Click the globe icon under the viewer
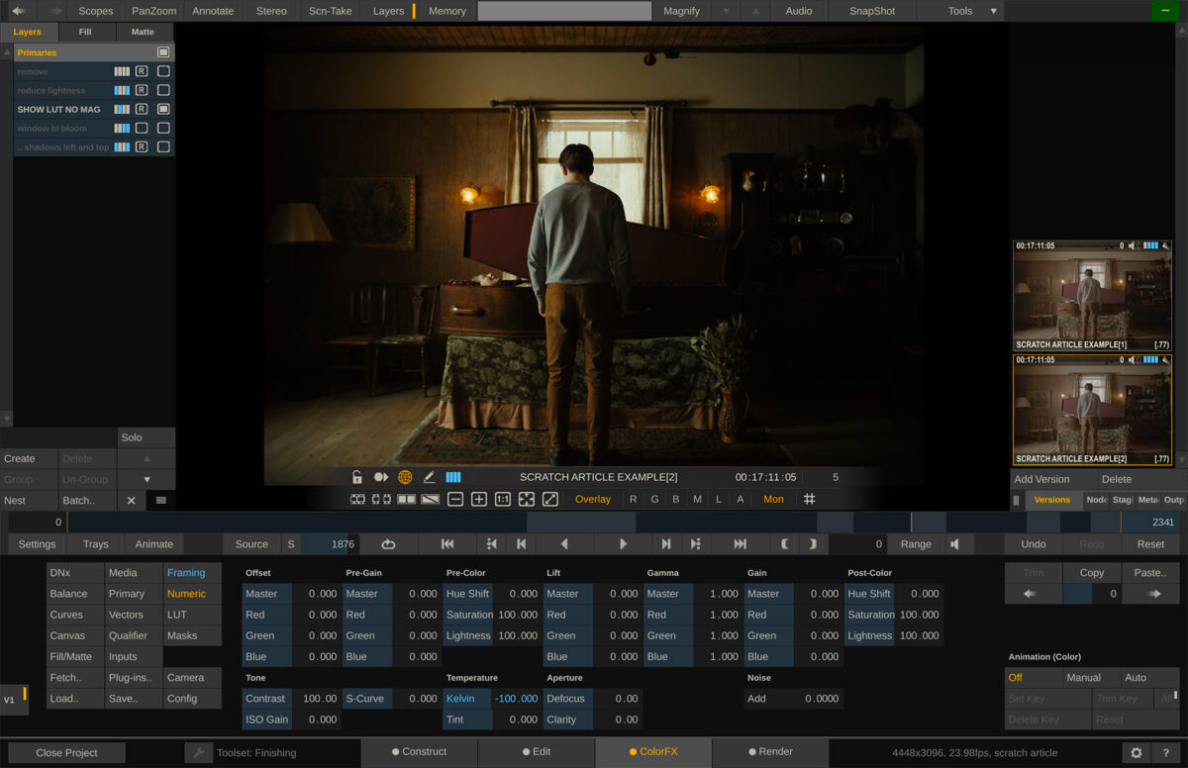1188x768 pixels. coord(405,477)
